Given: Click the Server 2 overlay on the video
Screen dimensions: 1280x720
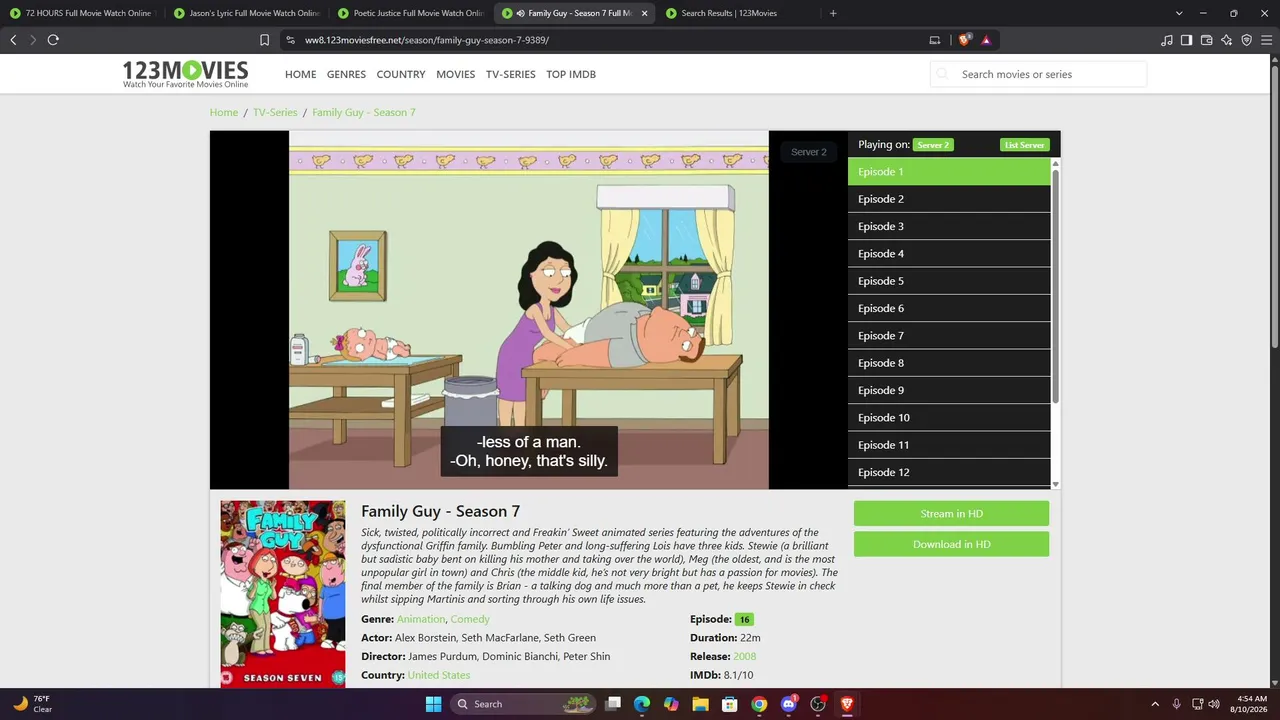Looking at the screenshot, I should pos(809,152).
